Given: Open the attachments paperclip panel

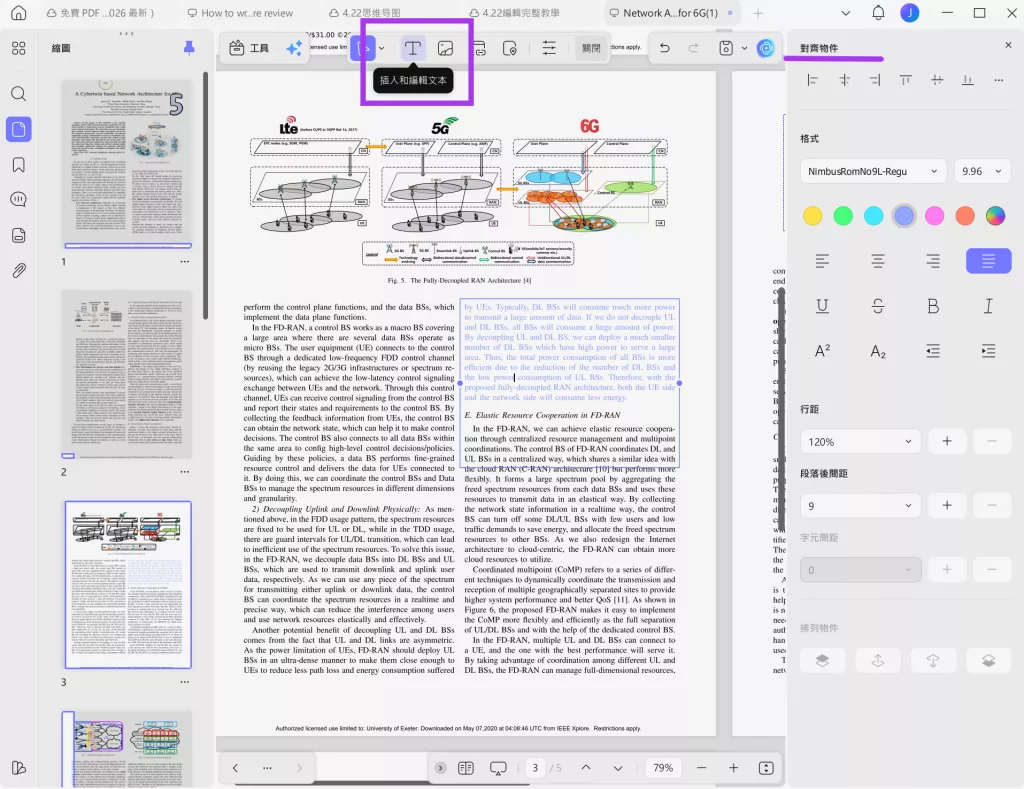Looking at the screenshot, I should tap(19, 270).
